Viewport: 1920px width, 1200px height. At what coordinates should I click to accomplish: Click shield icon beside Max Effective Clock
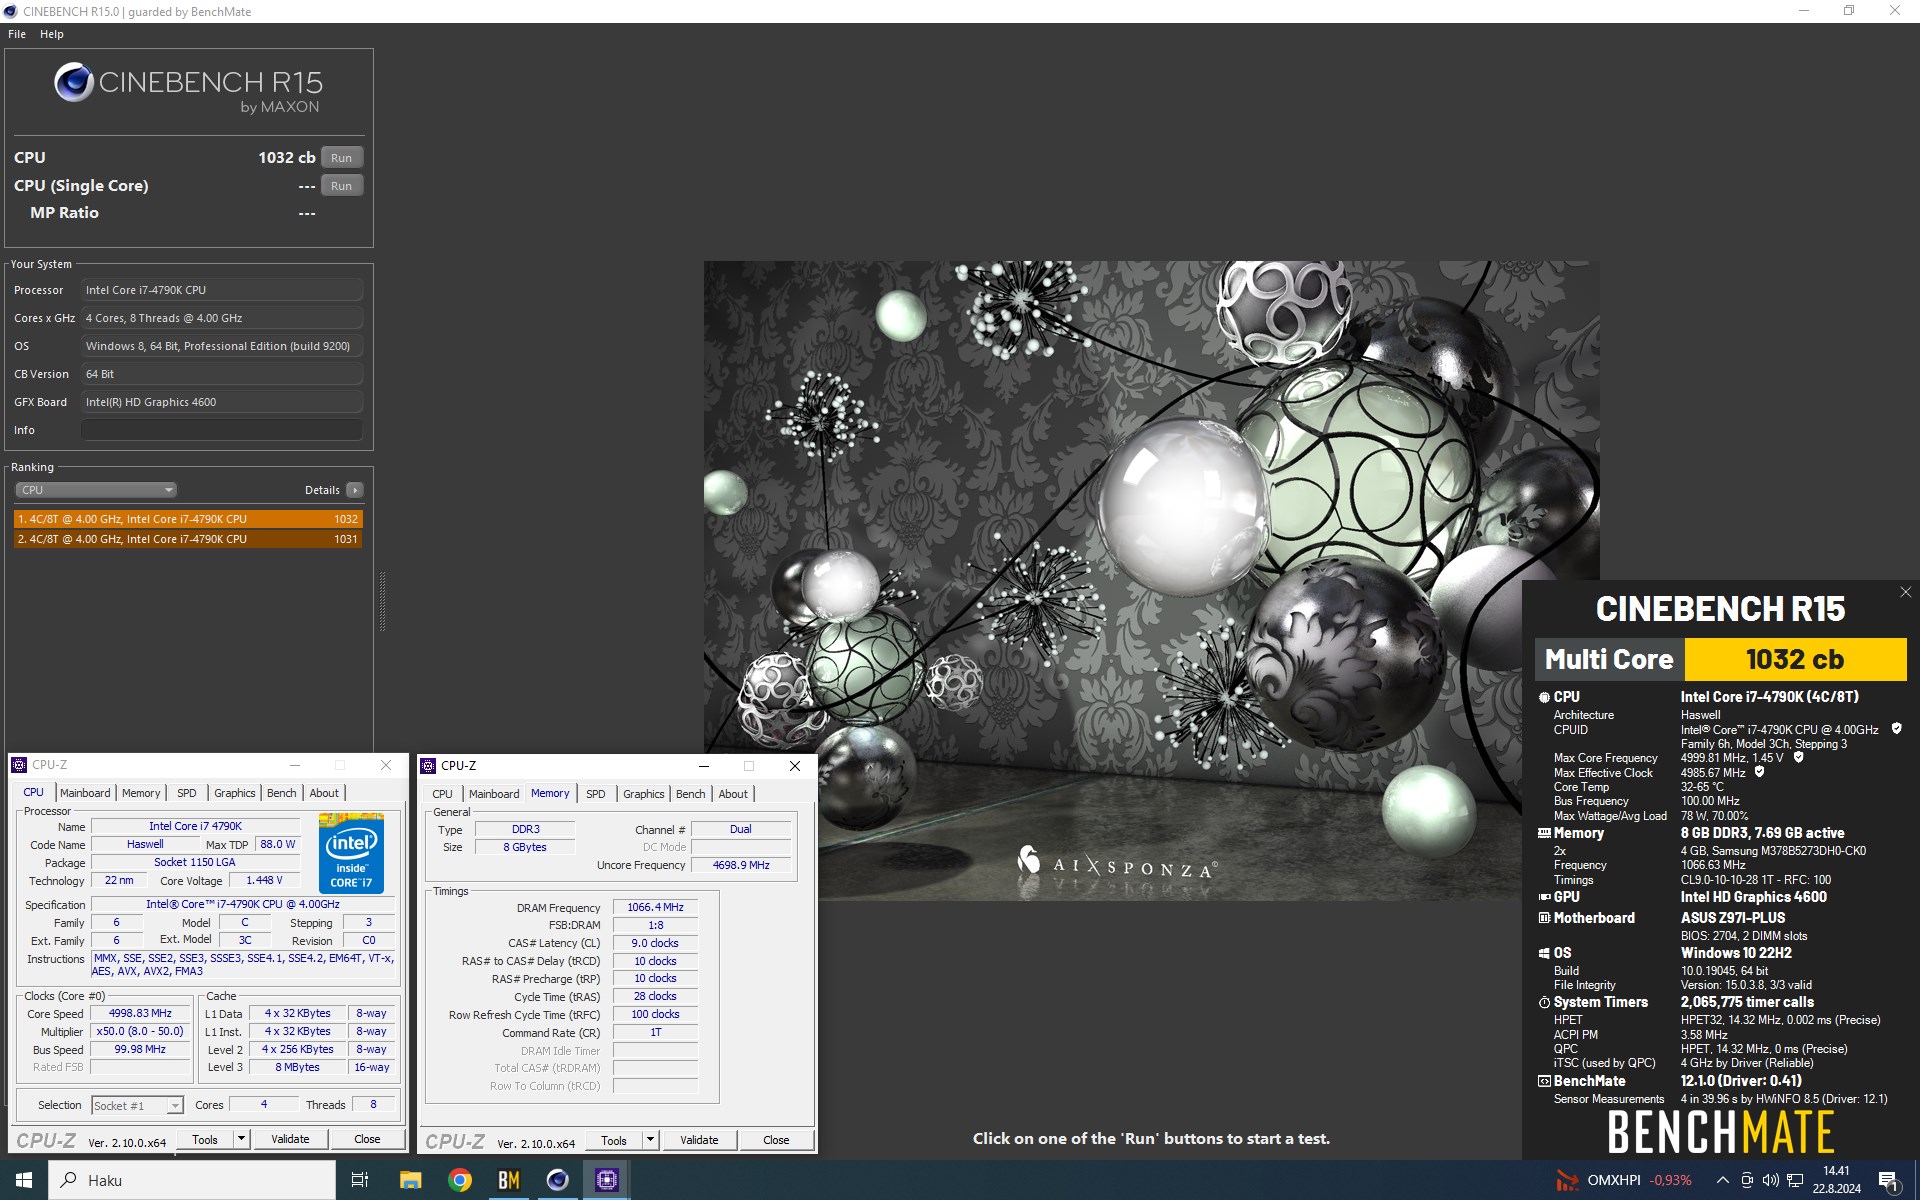(1759, 772)
